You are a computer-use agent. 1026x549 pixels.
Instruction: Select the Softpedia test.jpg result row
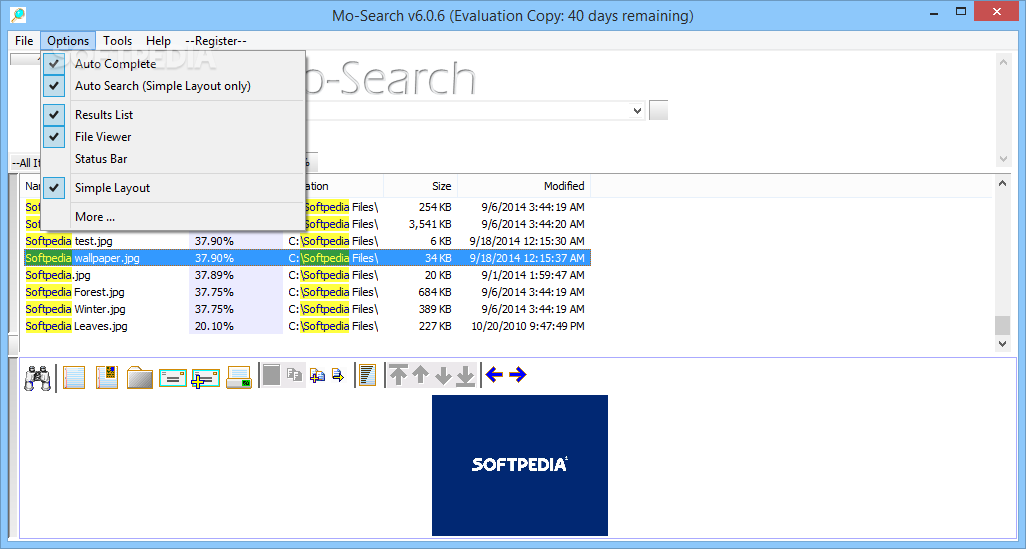[307, 241]
